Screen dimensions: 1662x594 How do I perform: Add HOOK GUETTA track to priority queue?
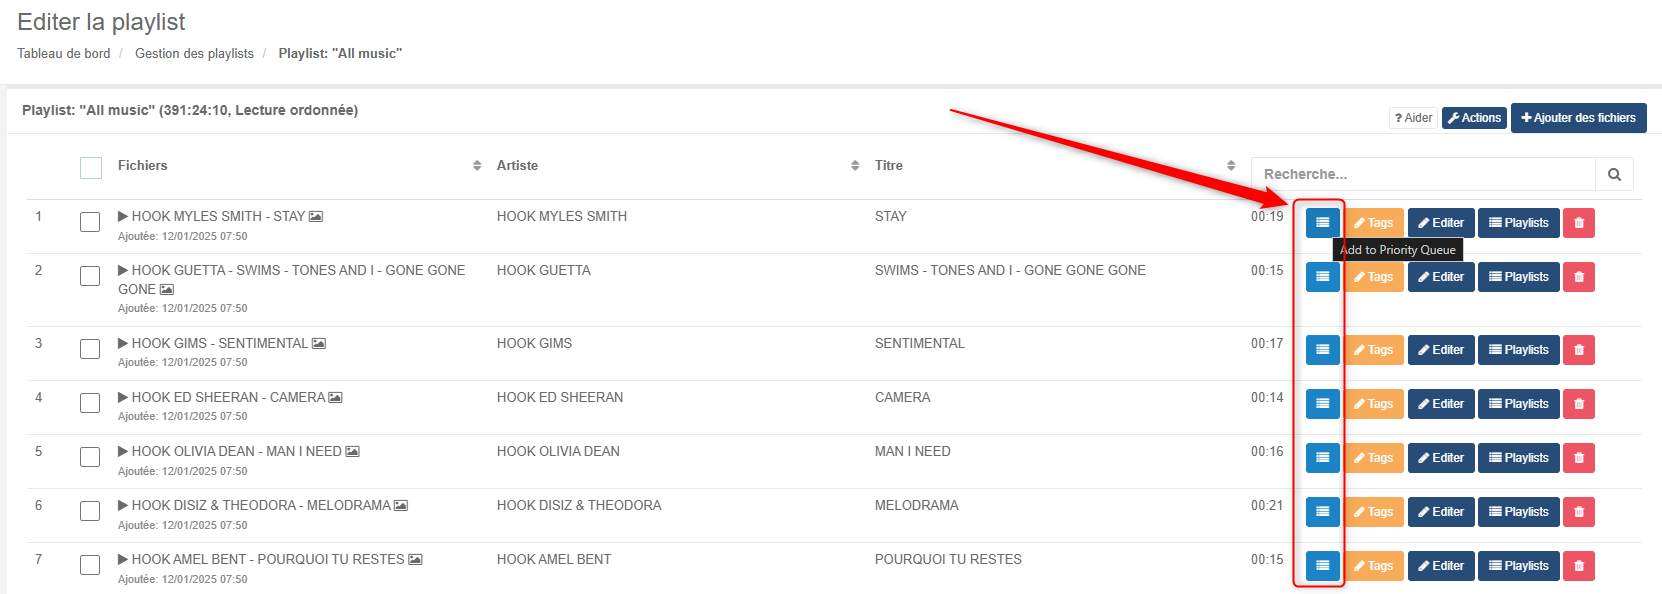1322,277
